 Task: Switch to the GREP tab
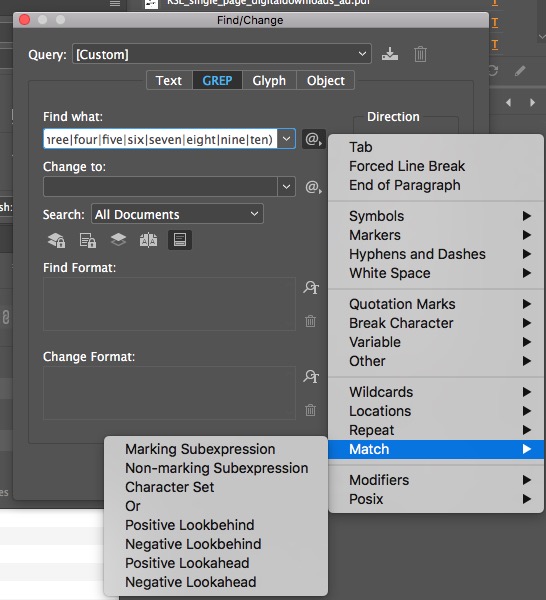[217, 80]
